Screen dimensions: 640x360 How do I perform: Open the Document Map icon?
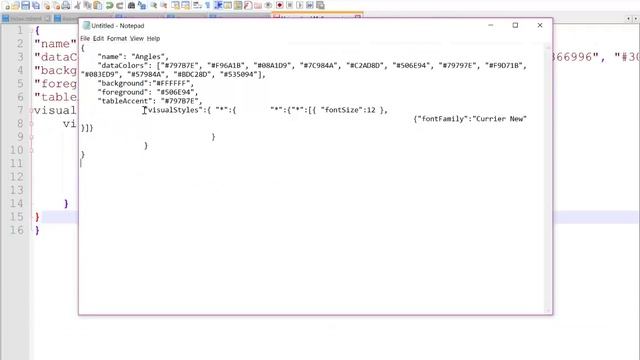tap(238, 5)
